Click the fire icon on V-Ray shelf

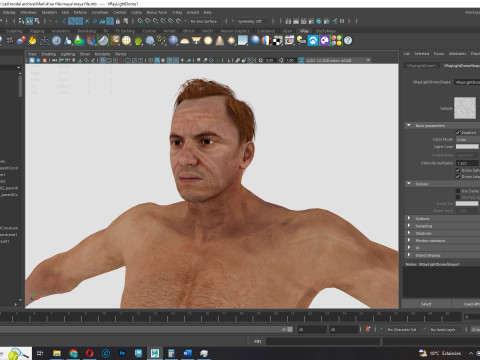click(x=32, y=41)
